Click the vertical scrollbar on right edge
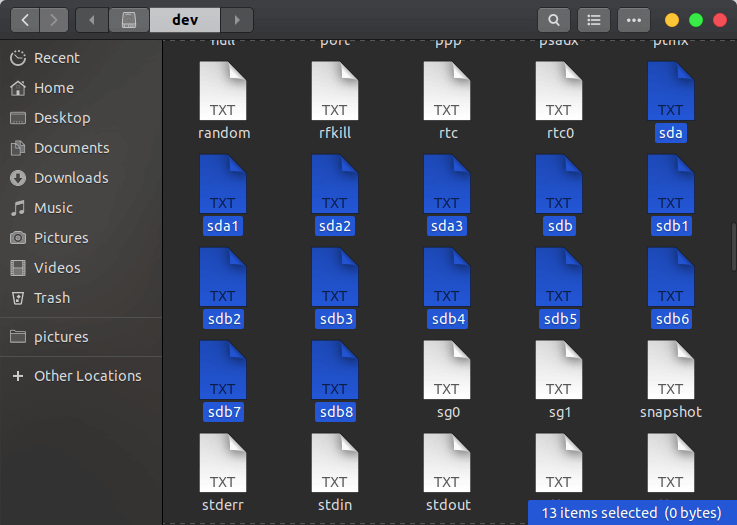This screenshot has height=525, width=737. (x=733, y=245)
